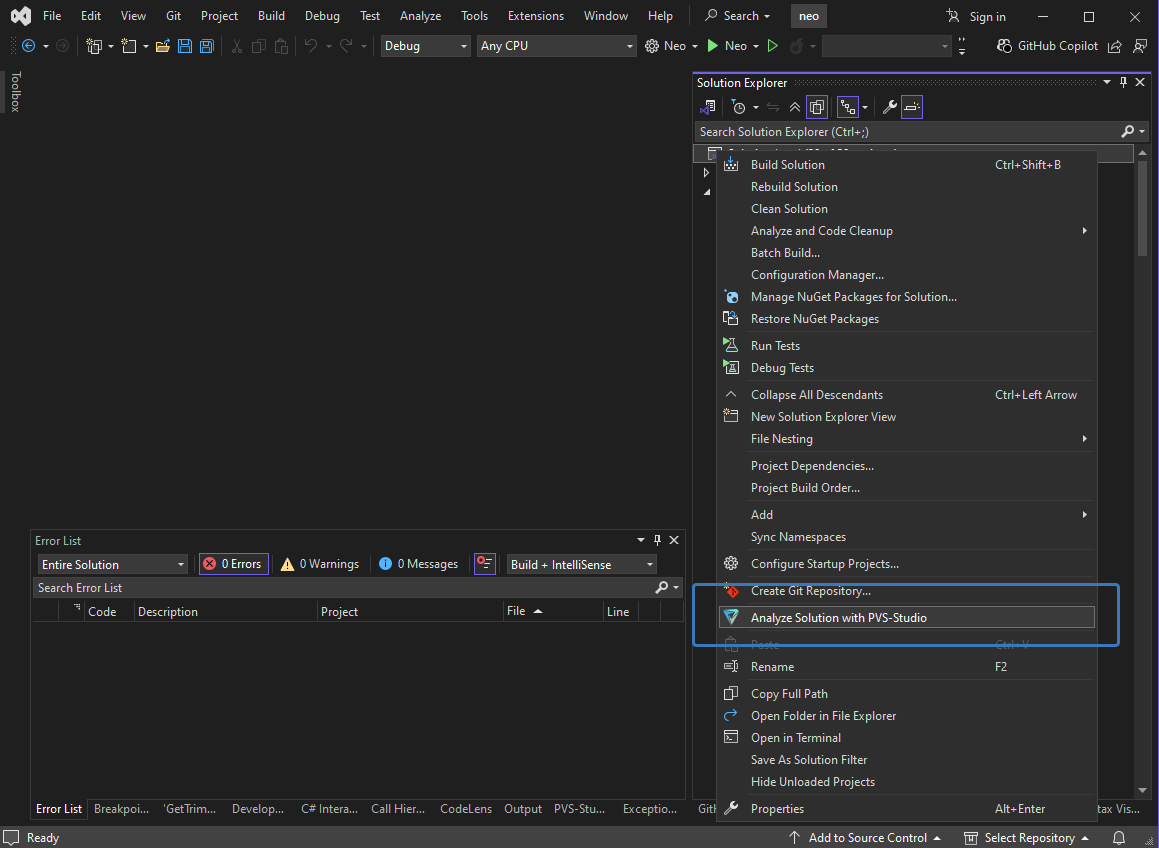Toggle the 0 Warnings filter
Screen dimensions: 1159x848
tap(319, 564)
